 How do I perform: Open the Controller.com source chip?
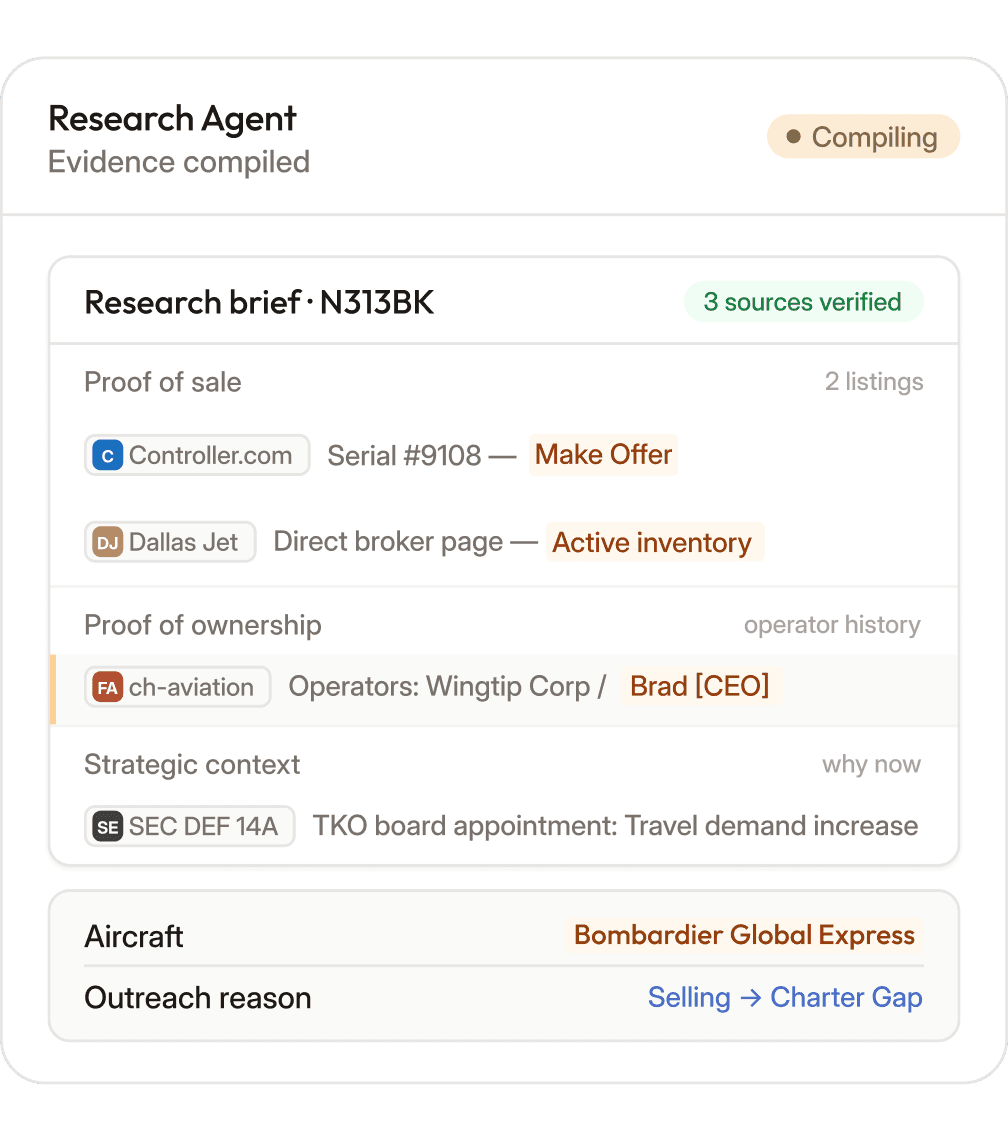click(x=197, y=456)
